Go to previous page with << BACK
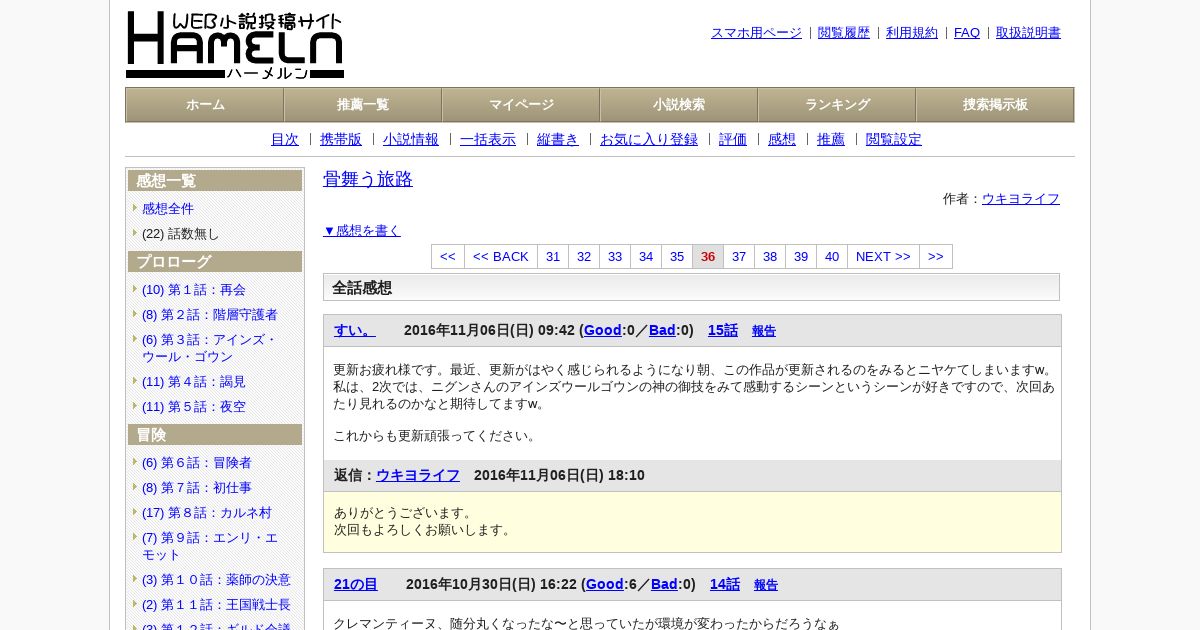1200x630 pixels. [501, 256]
